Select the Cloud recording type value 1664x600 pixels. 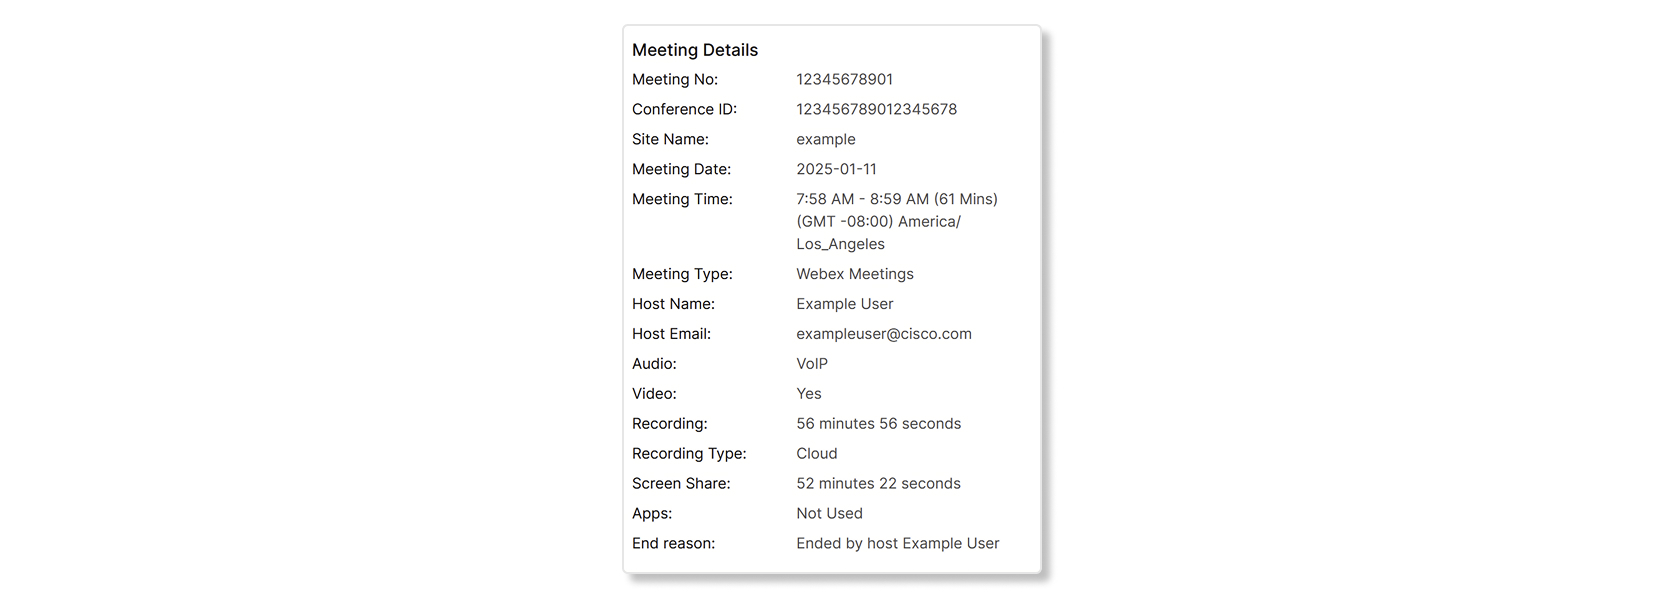point(817,454)
